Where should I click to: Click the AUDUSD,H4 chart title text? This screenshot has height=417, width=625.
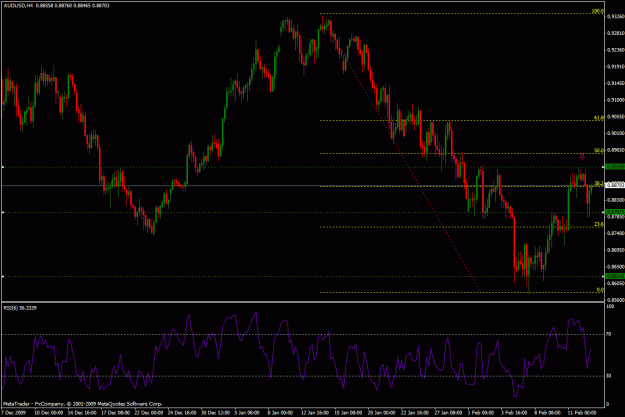[19, 6]
